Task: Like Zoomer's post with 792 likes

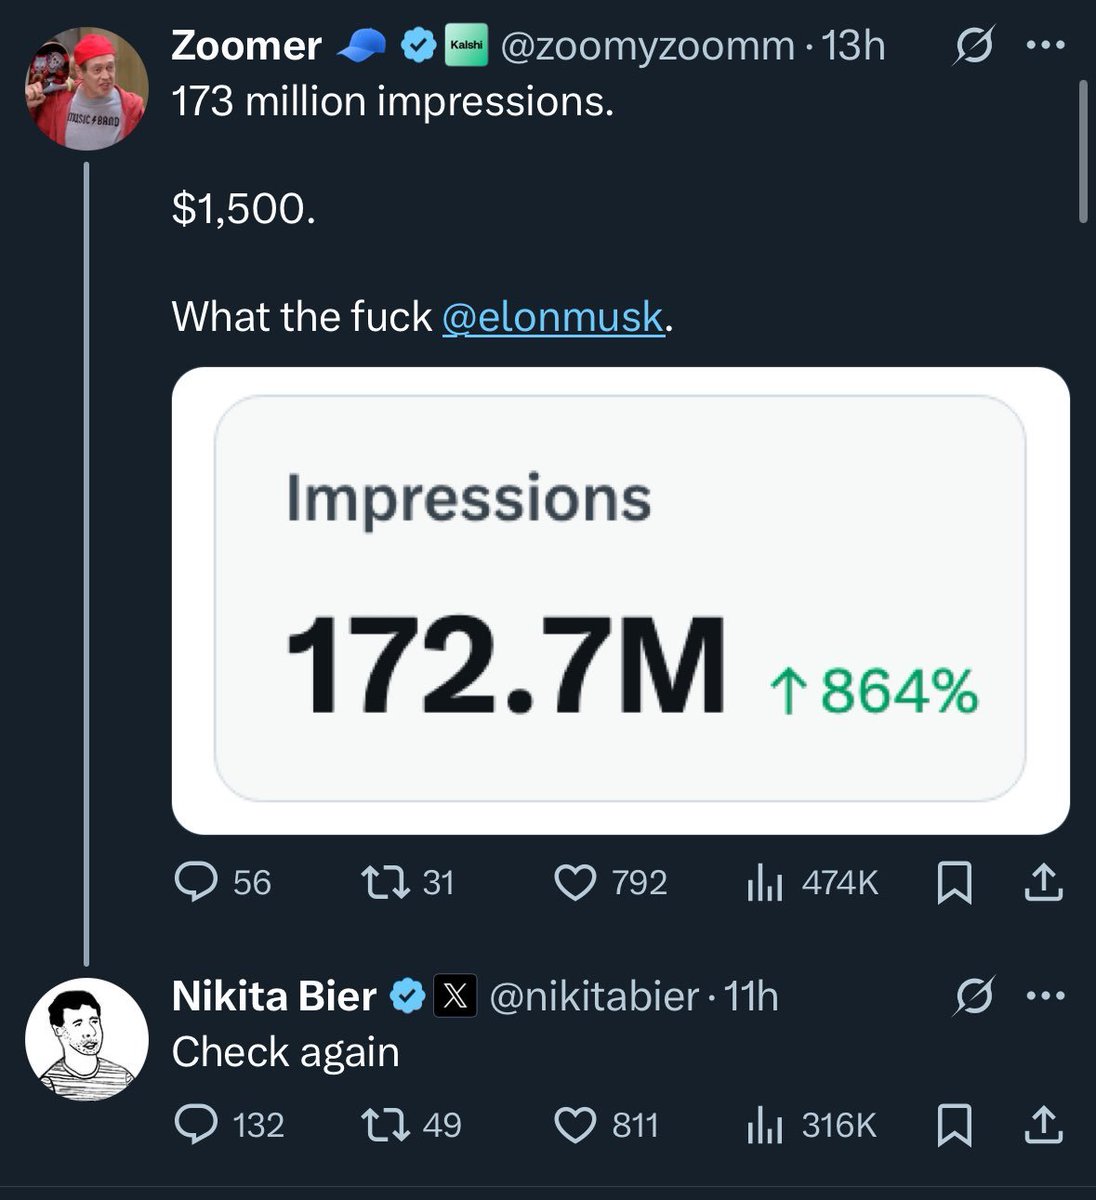Action: 575,882
